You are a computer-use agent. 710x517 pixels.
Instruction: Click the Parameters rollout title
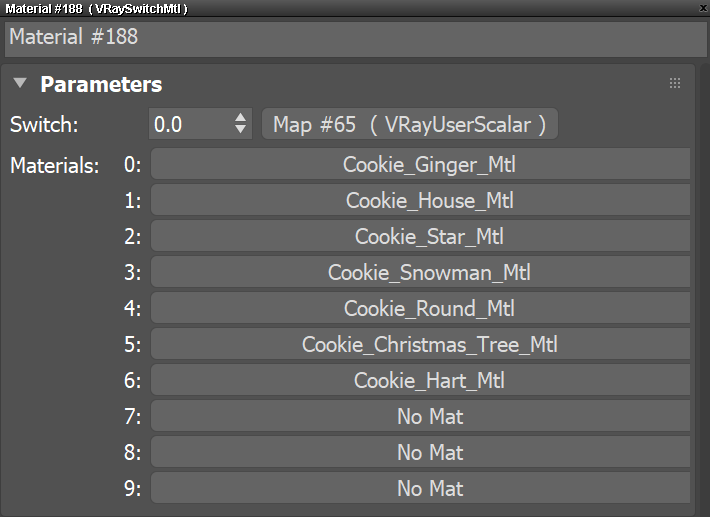click(101, 84)
